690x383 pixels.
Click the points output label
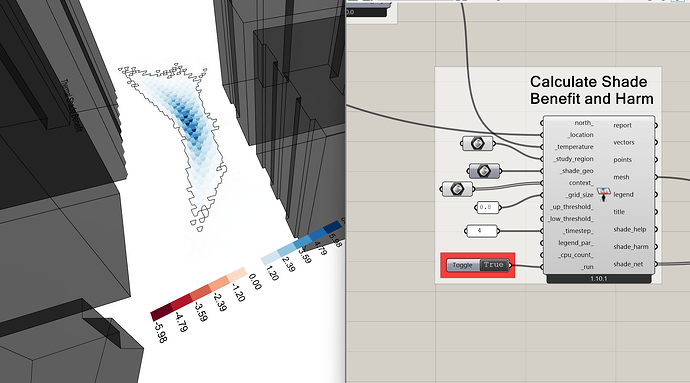click(623, 160)
